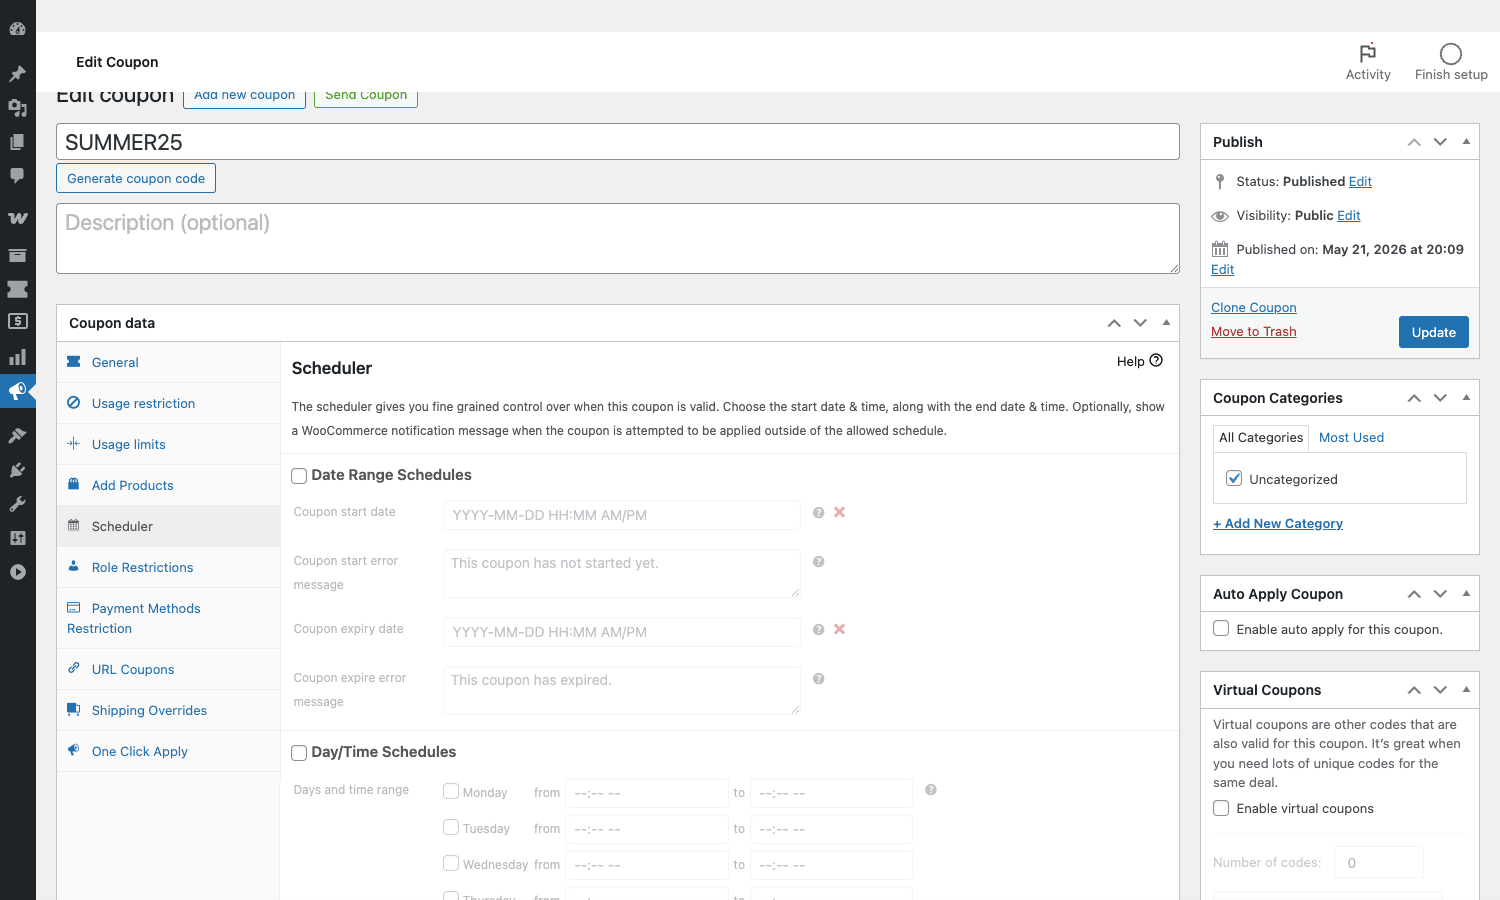Clear the coupon start date red X
Screen dimensions: 1500x900
point(840,512)
